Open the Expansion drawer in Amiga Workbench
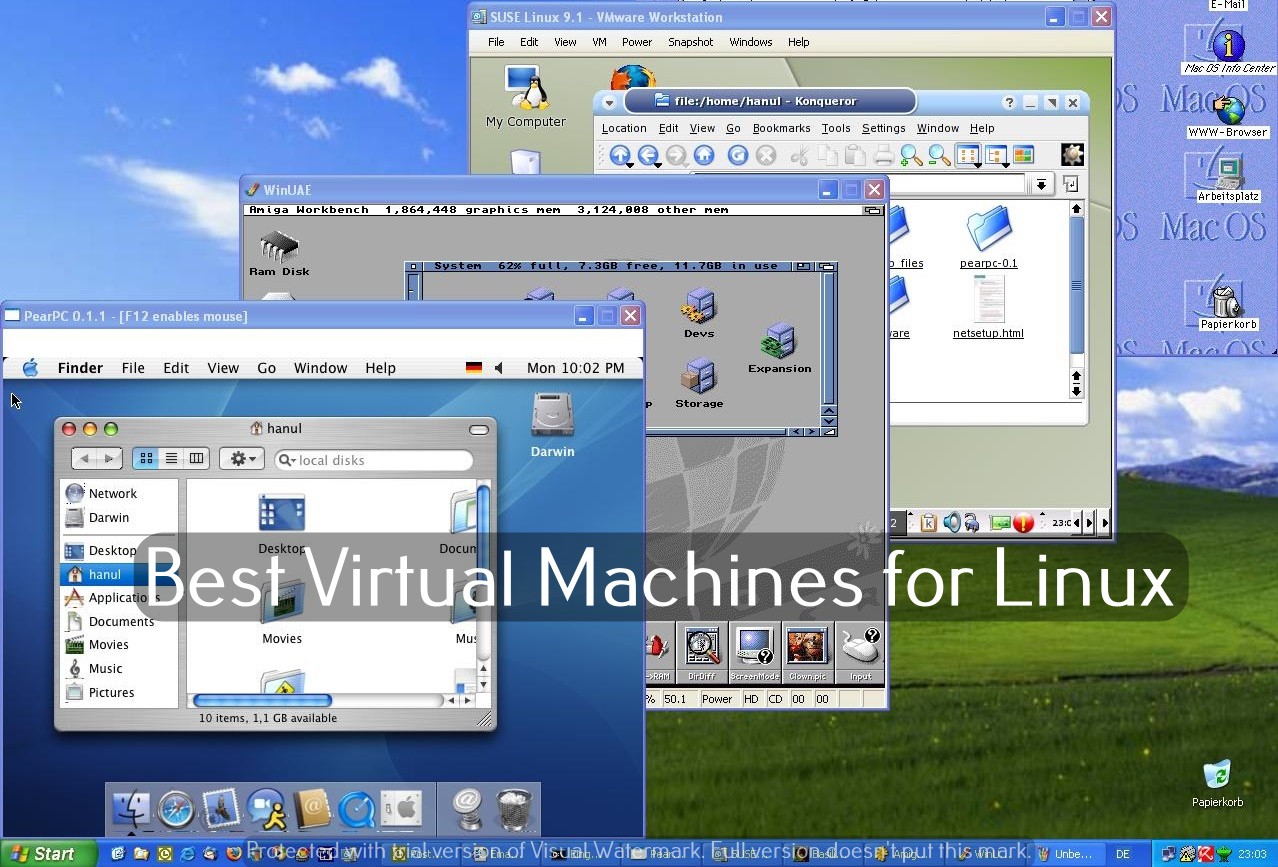This screenshot has height=867, width=1278. click(779, 348)
